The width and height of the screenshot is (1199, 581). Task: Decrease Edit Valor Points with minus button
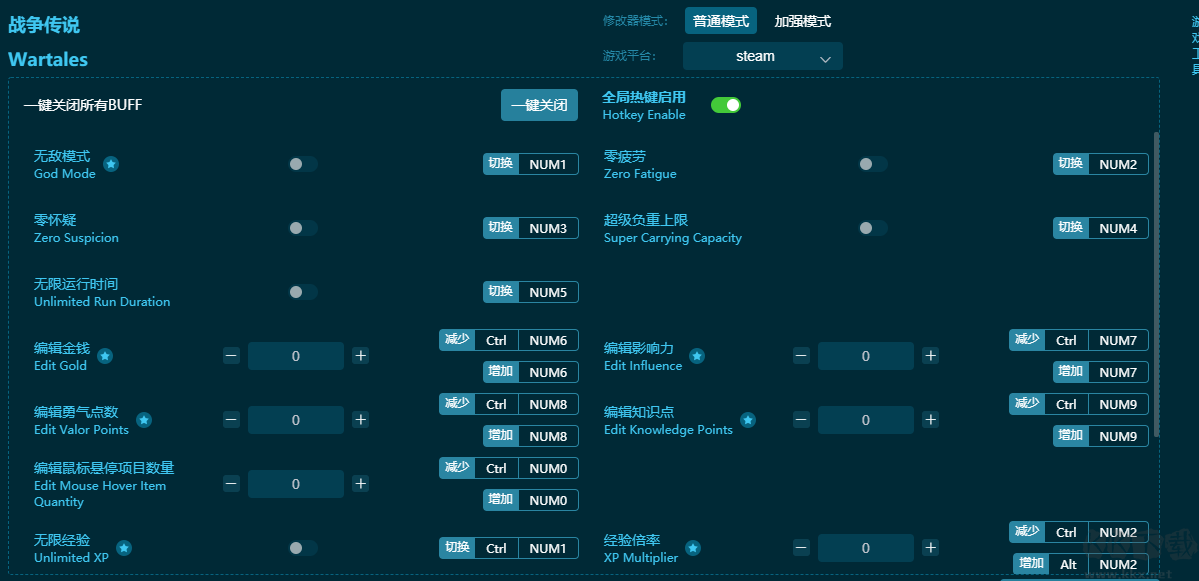[232, 420]
